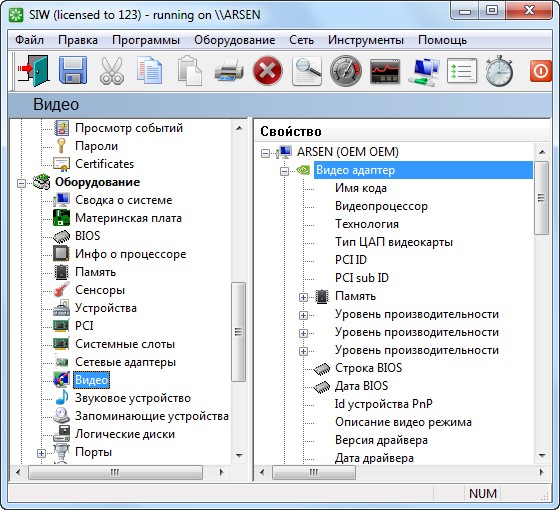The image size is (560, 510).
Task: Open the red graph monitor tool
Action: pyautogui.click(x=385, y=71)
